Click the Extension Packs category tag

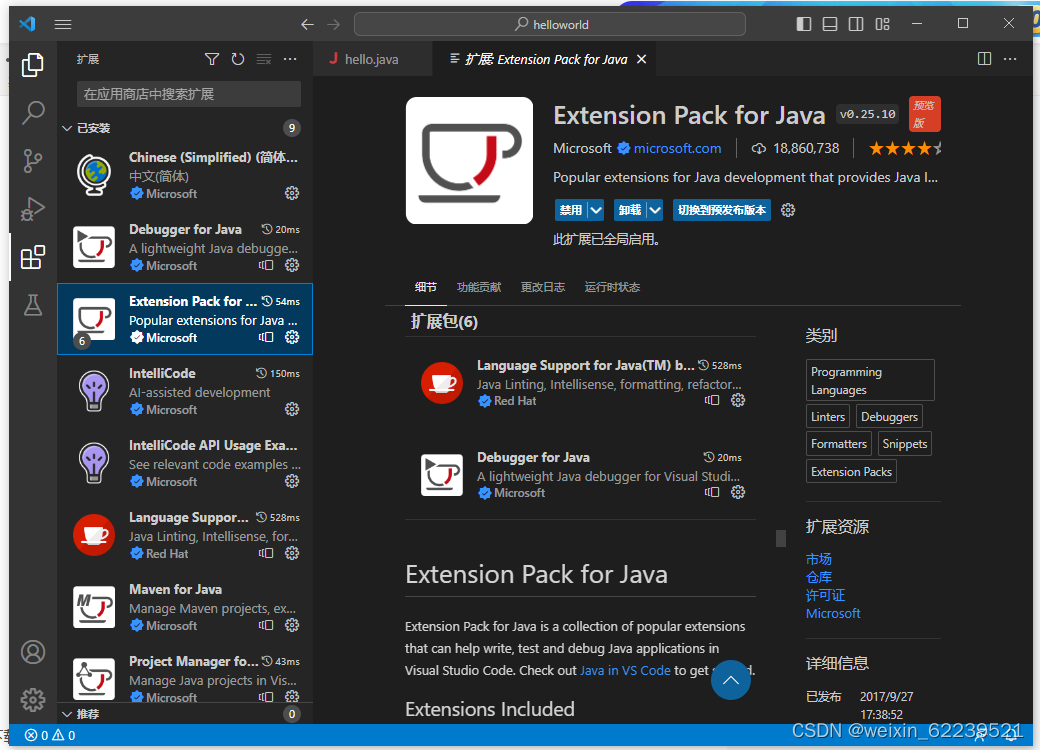click(851, 471)
